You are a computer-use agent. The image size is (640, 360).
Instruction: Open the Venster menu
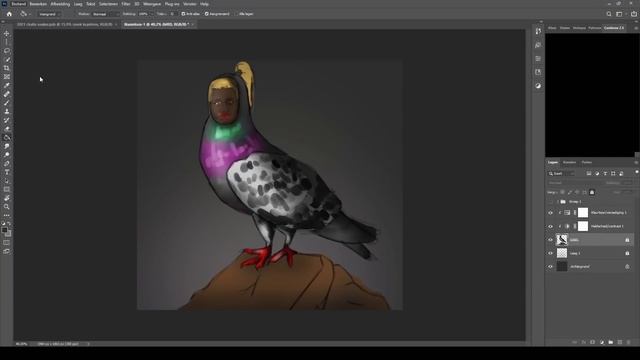pyautogui.click(x=189, y=4)
